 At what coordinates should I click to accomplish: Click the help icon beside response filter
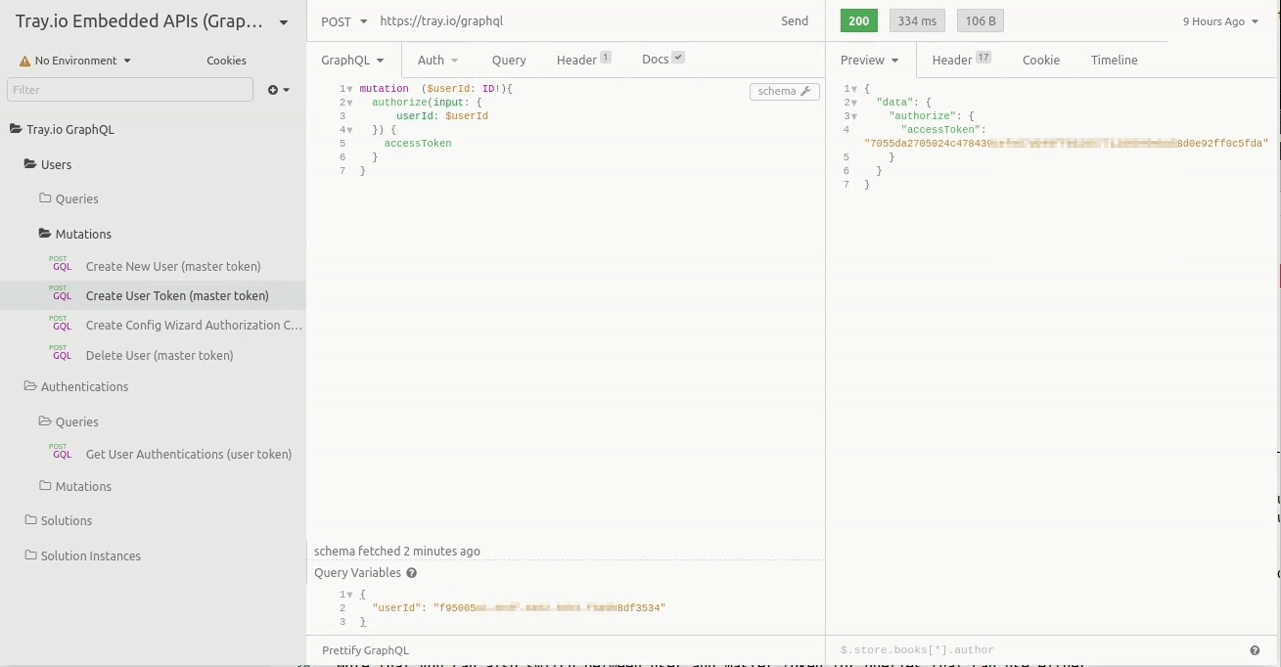tap(1254, 650)
